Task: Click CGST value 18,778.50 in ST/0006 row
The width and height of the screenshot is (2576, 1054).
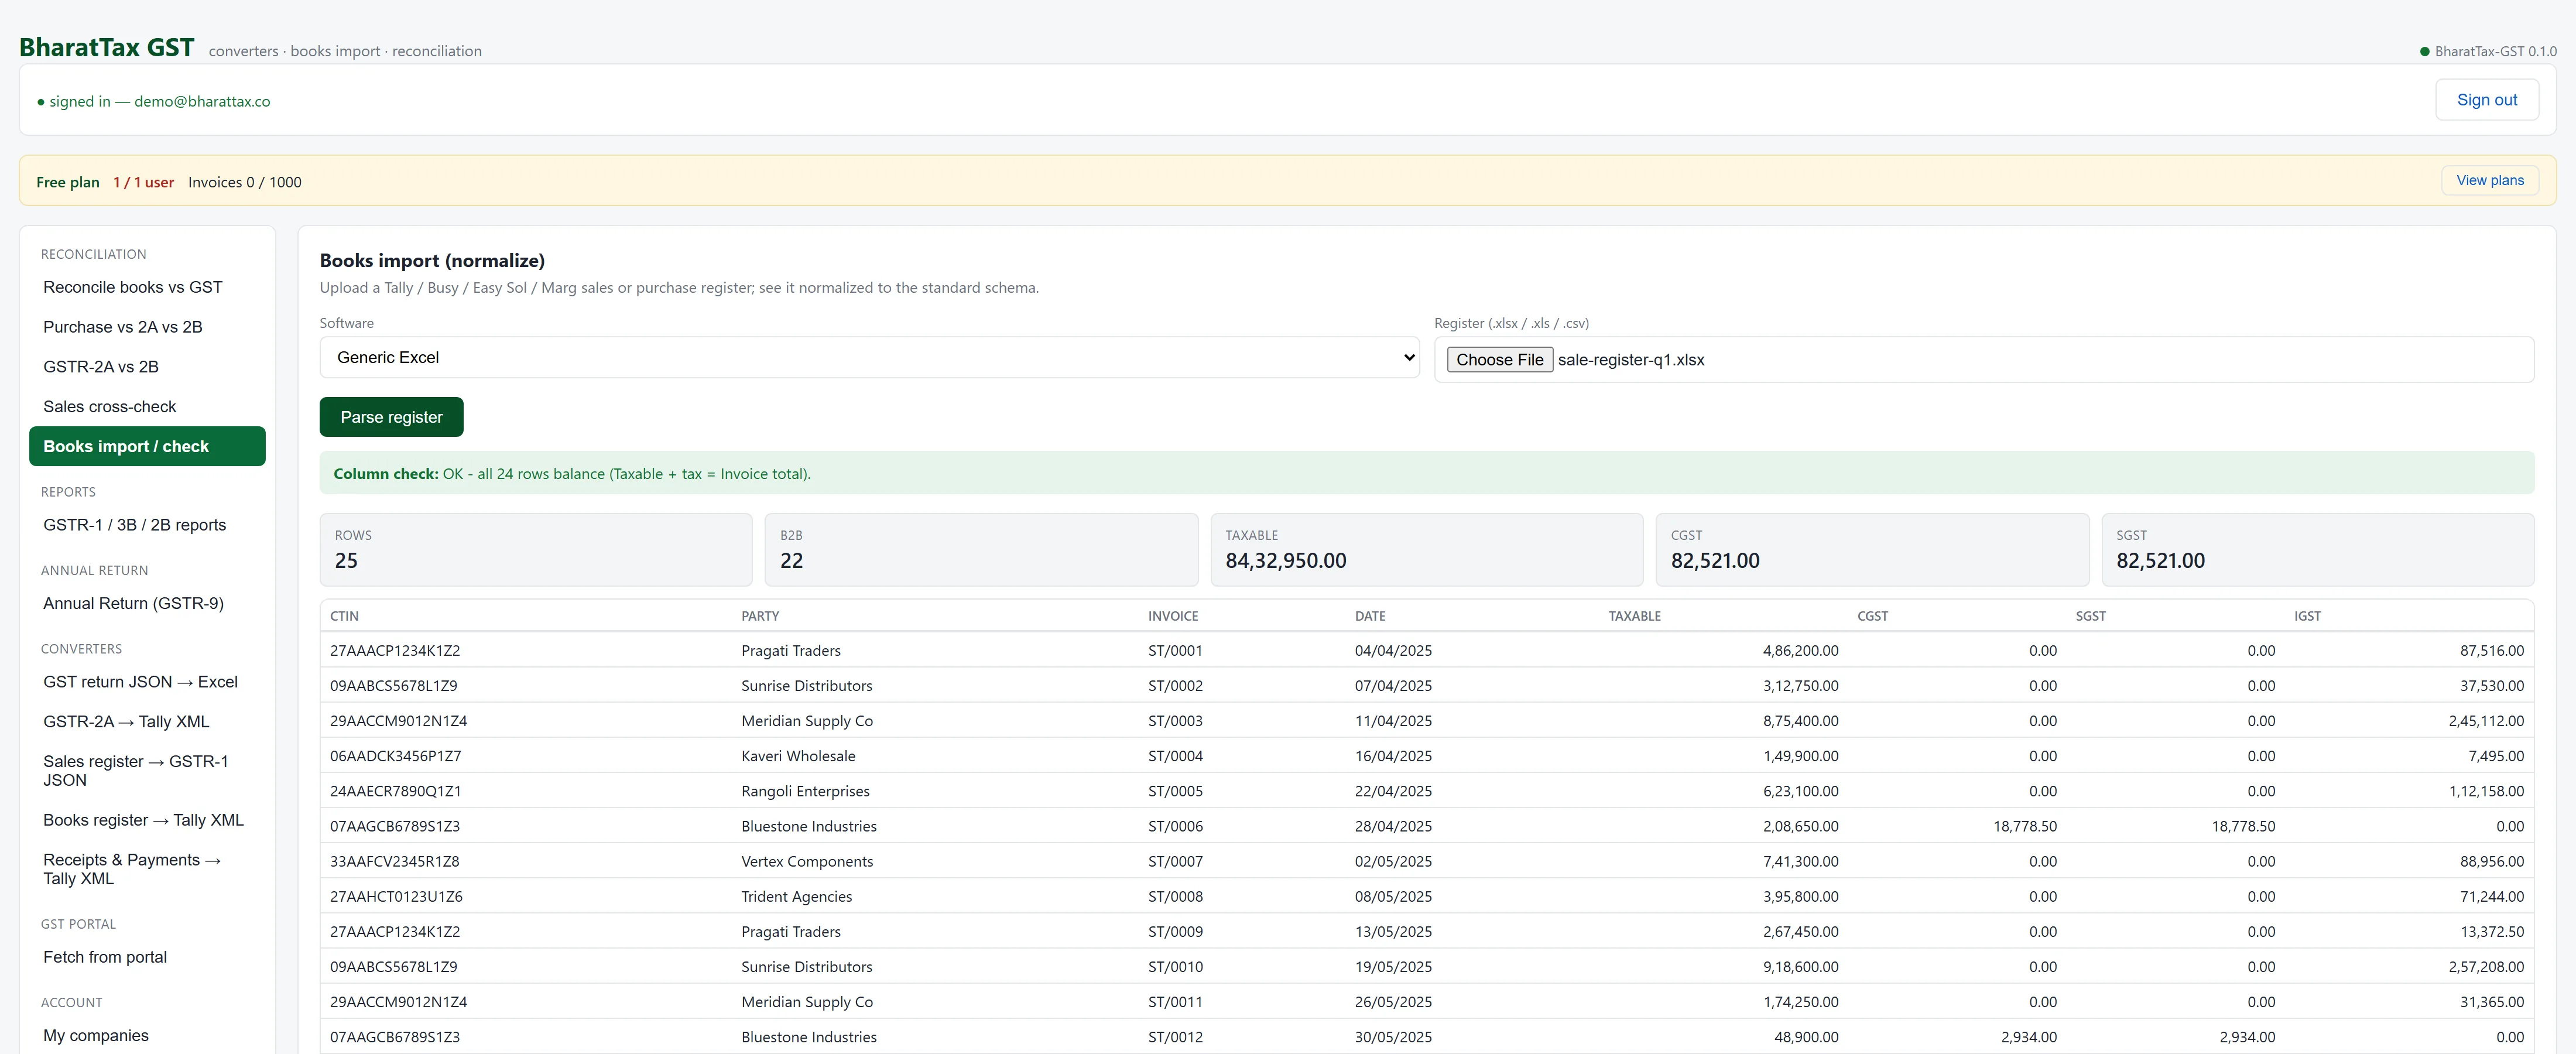Action: point(2025,826)
